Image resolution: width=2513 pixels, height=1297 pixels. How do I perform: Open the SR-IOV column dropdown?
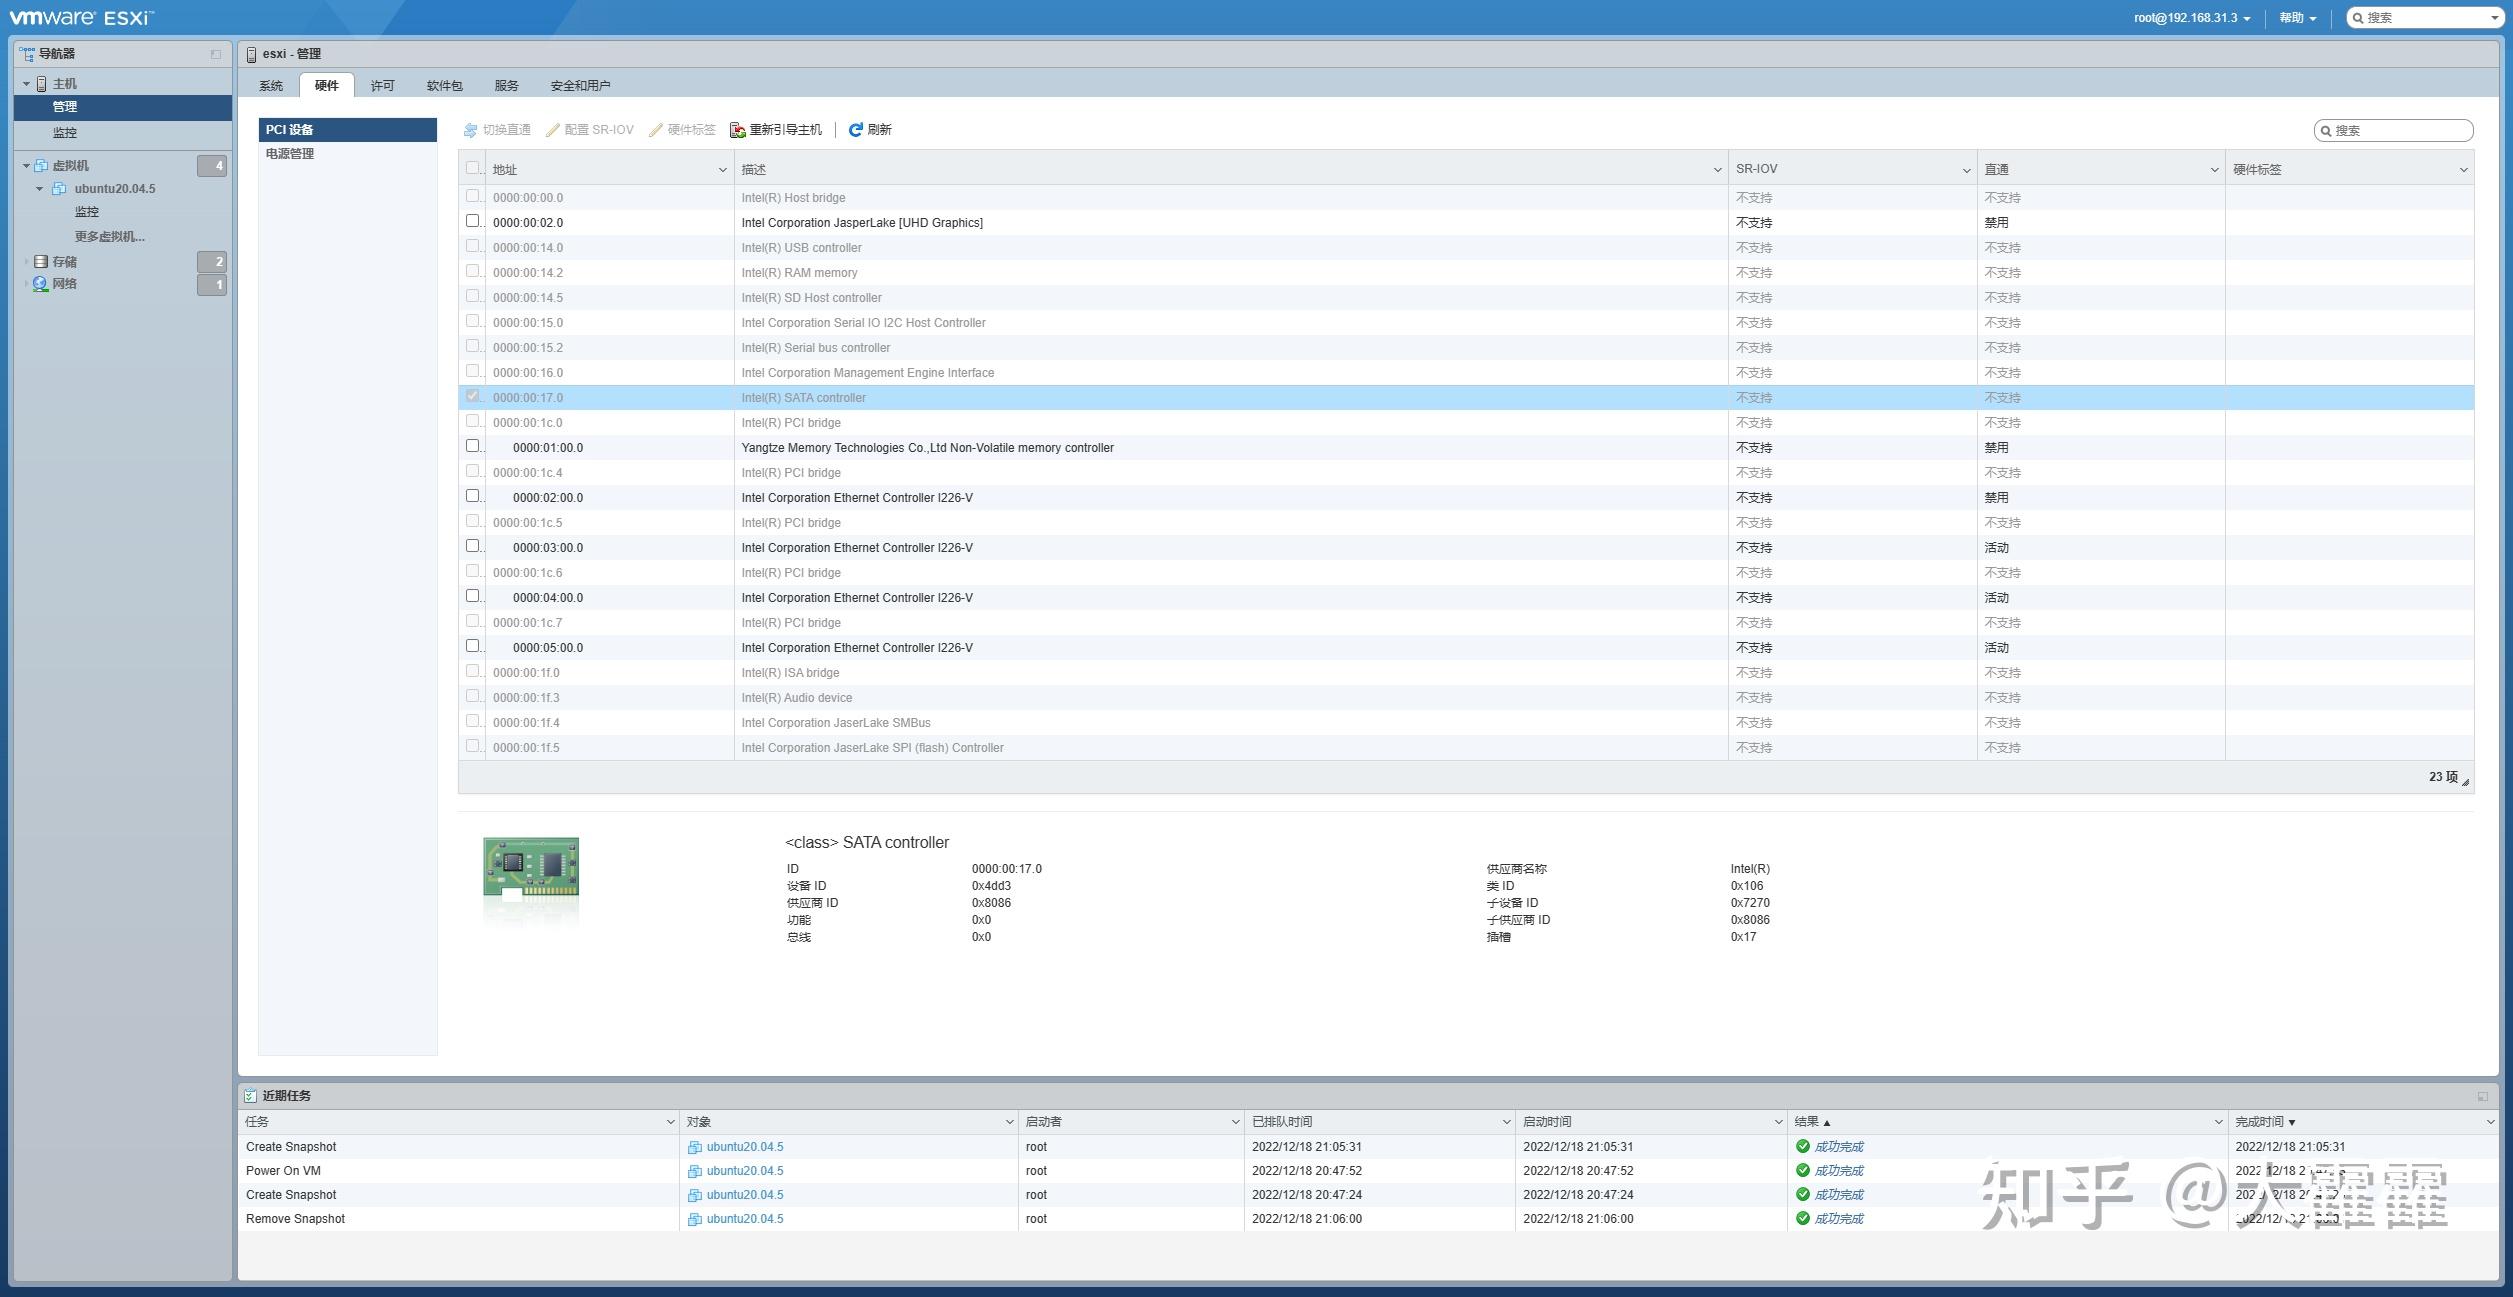[x=1966, y=170]
